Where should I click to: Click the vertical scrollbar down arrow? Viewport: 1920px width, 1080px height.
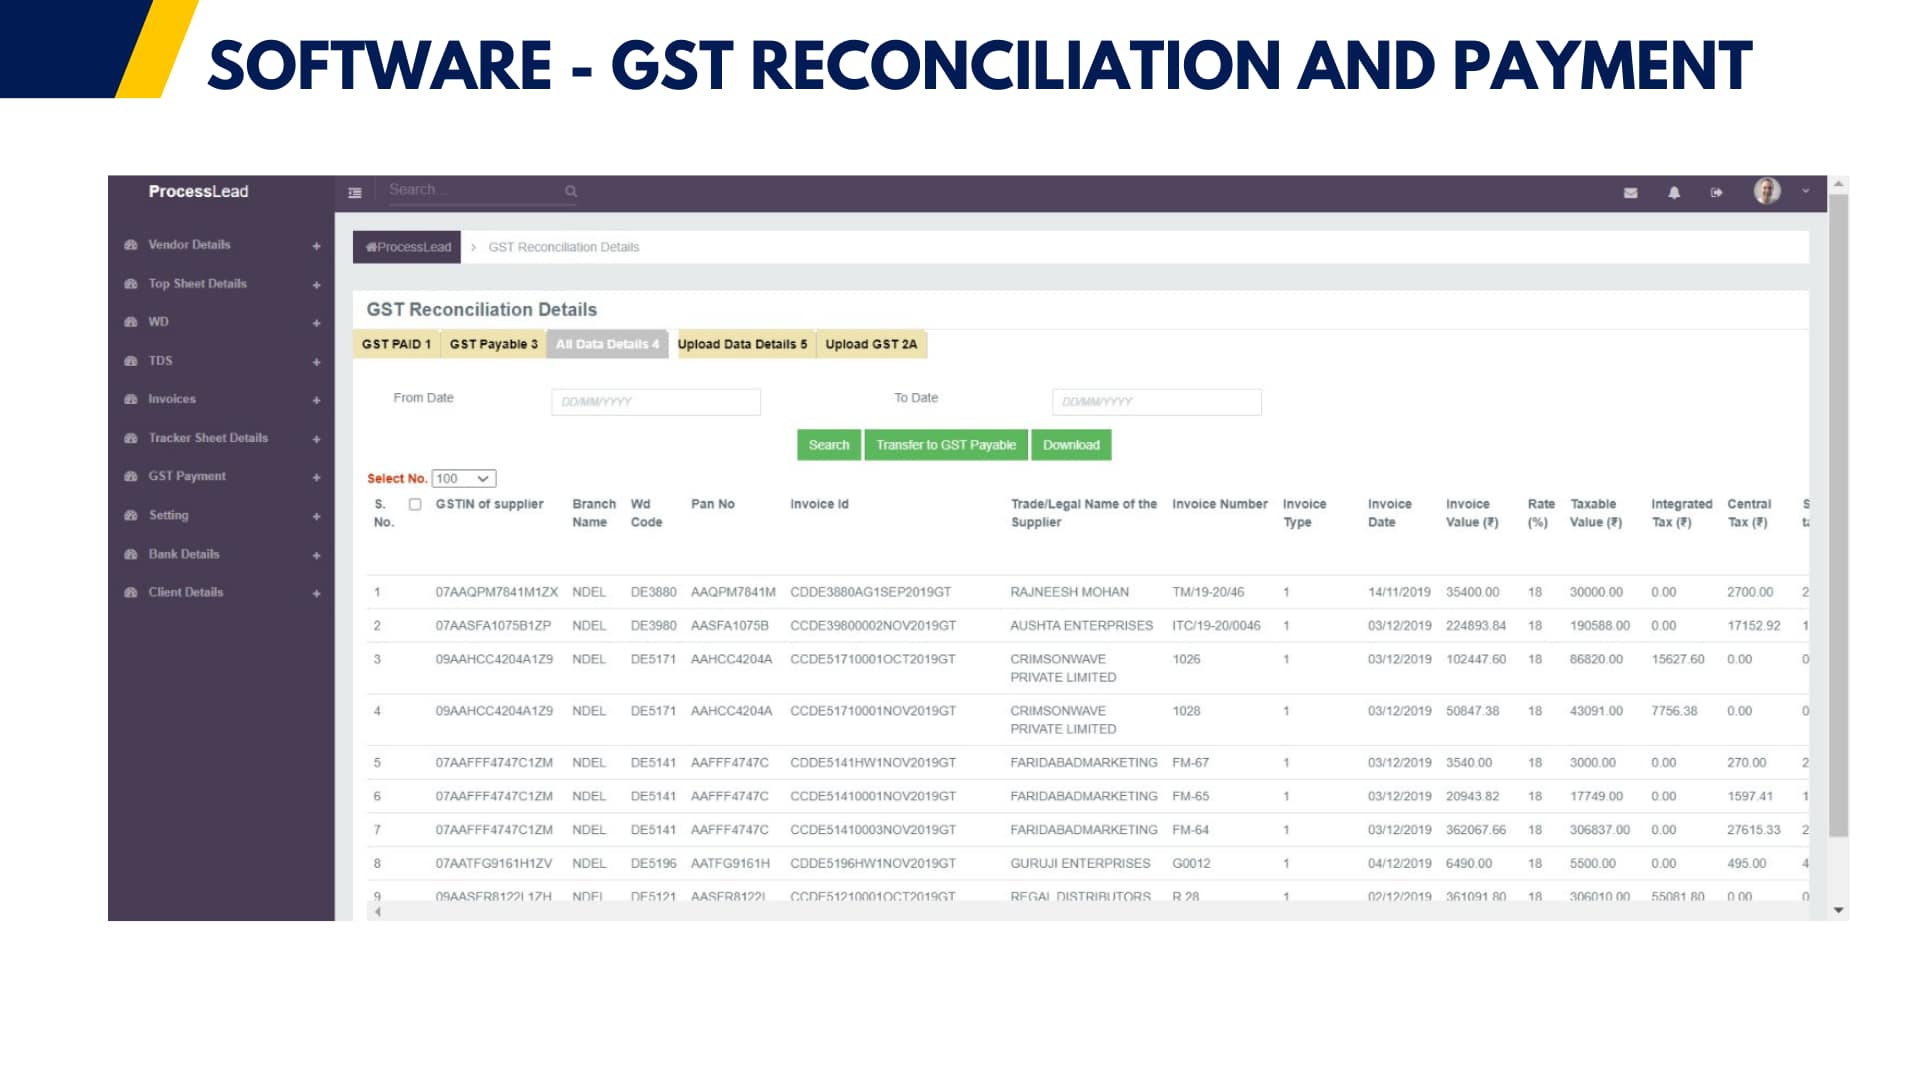coord(1838,910)
